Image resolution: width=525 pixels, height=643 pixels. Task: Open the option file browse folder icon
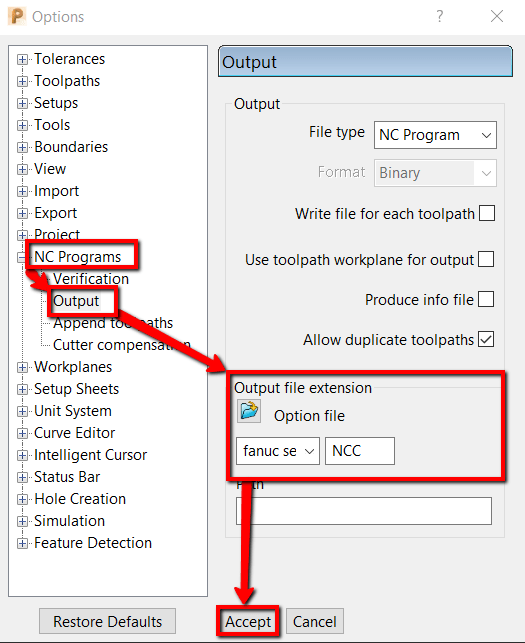click(x=249, y=411)
